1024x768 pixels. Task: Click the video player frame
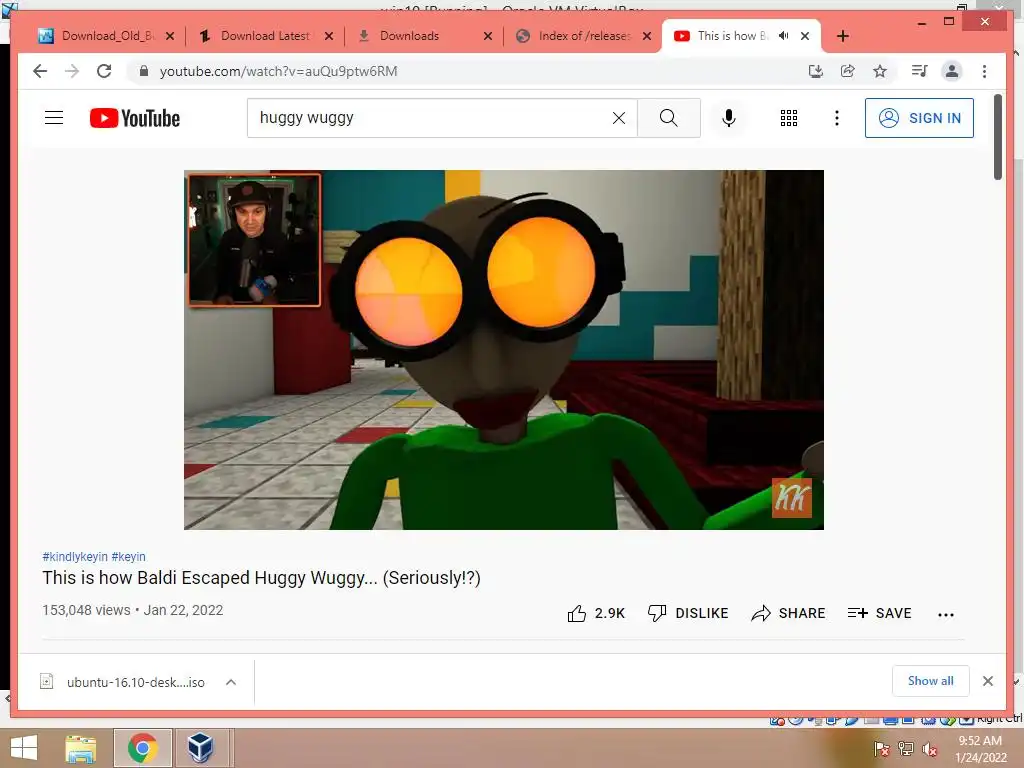(504, 349)
